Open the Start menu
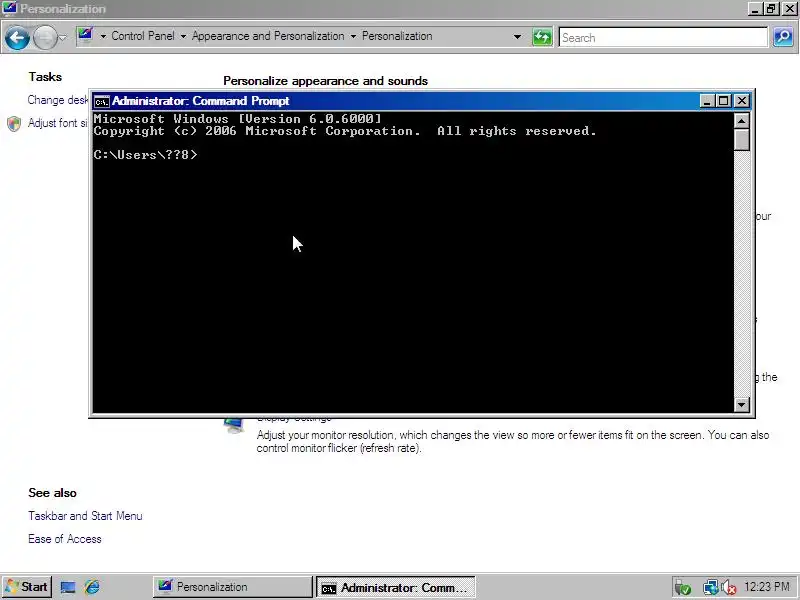800x600 pixels. 27,587
